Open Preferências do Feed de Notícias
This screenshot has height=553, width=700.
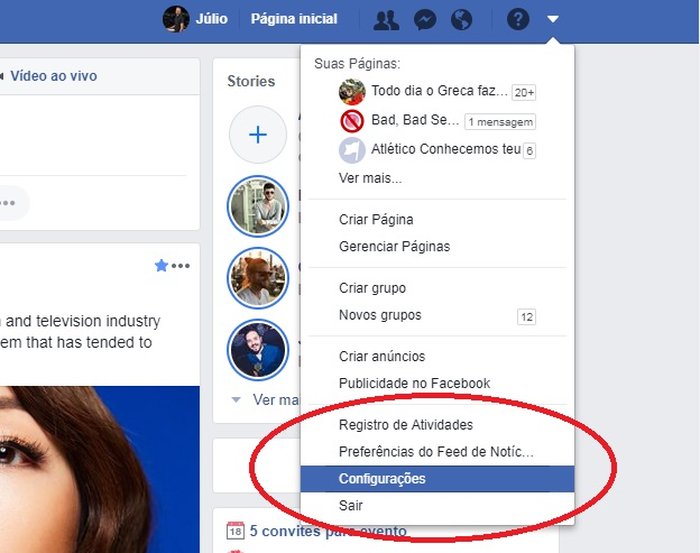438,452
